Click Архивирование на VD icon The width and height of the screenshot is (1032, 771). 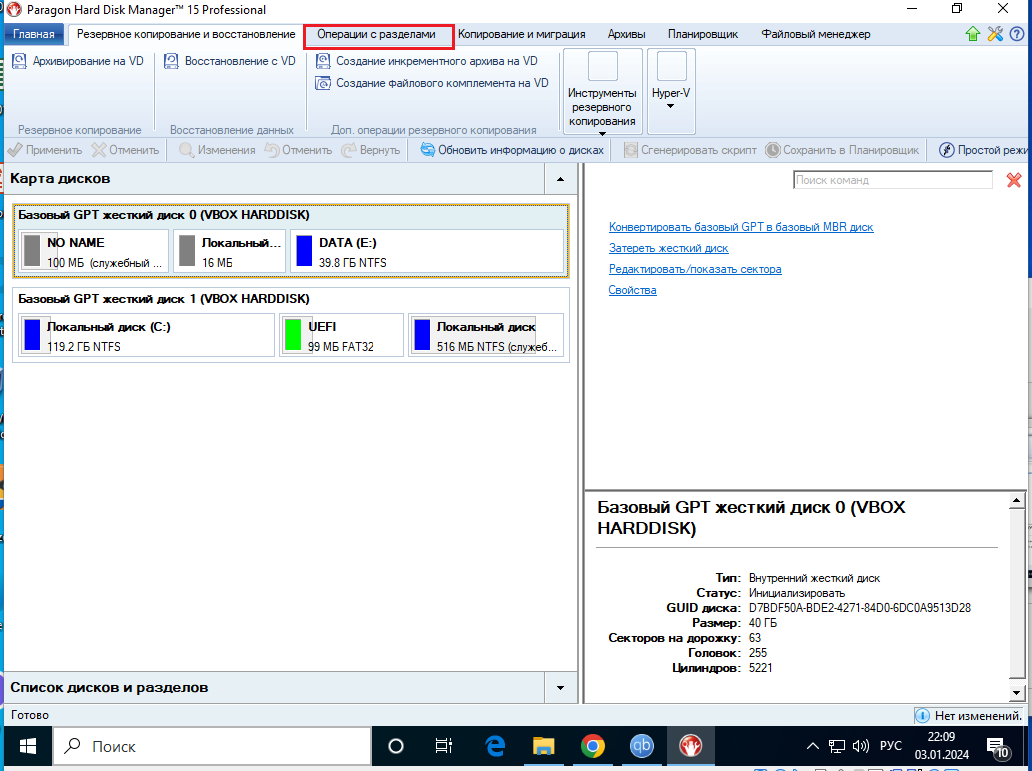[x=78, y=61]
